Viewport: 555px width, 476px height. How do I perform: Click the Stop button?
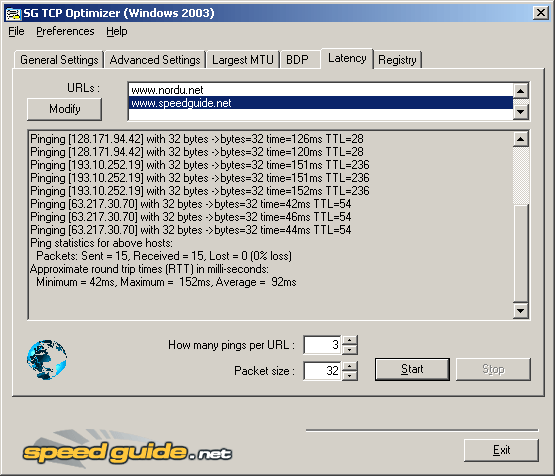(493, 369)
